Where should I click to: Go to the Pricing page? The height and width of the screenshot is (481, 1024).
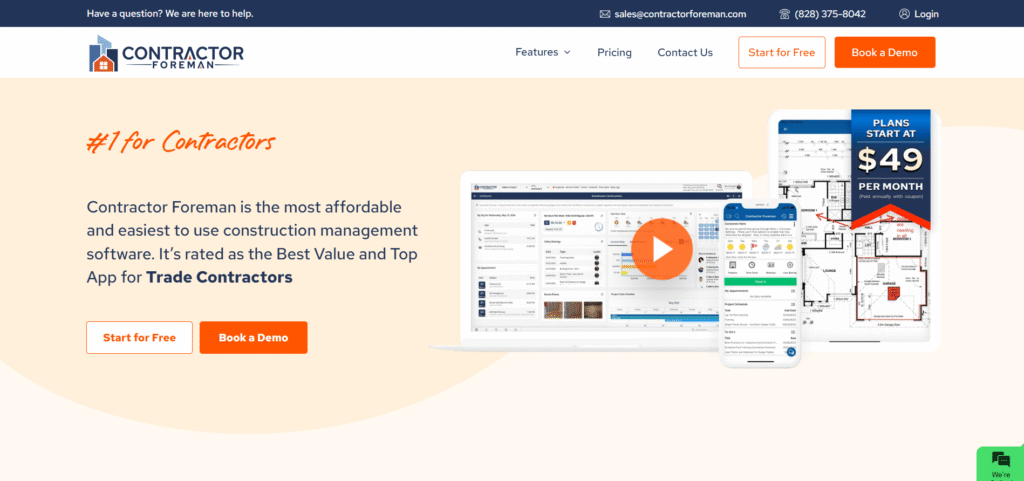(x=614, y=52)
